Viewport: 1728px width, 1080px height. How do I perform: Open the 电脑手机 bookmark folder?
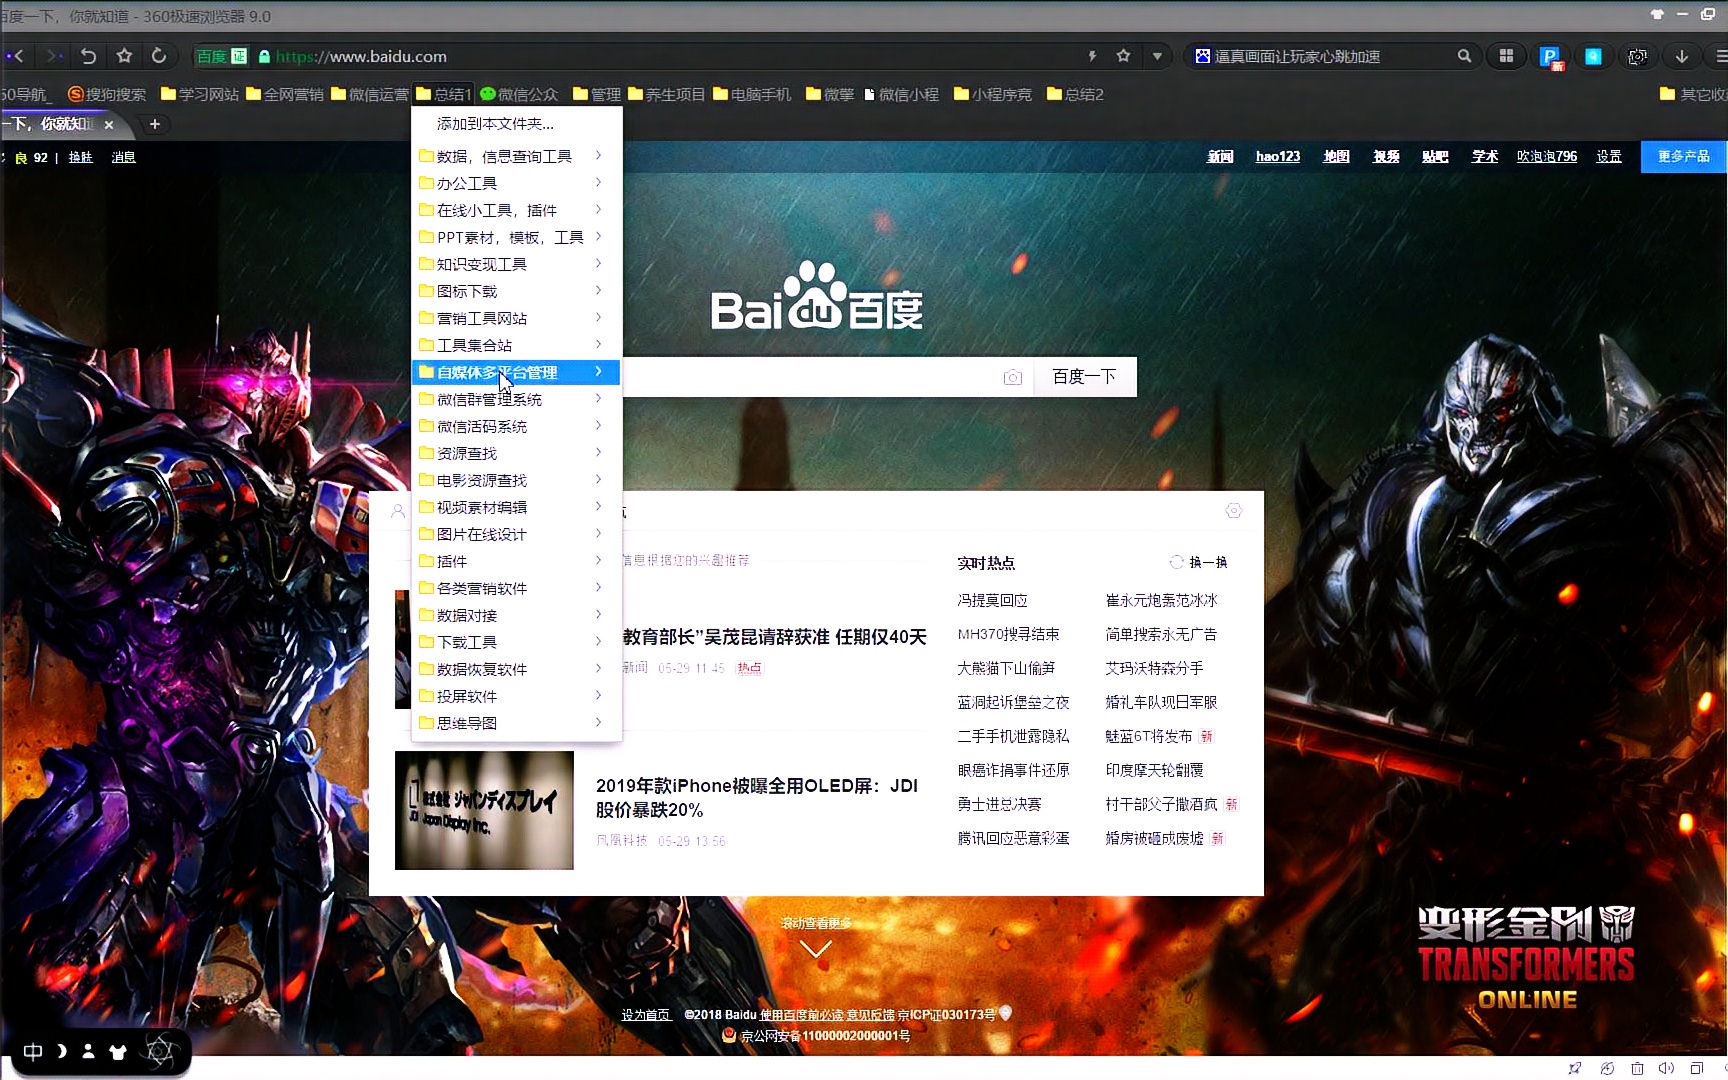click(x=752, y=94)
